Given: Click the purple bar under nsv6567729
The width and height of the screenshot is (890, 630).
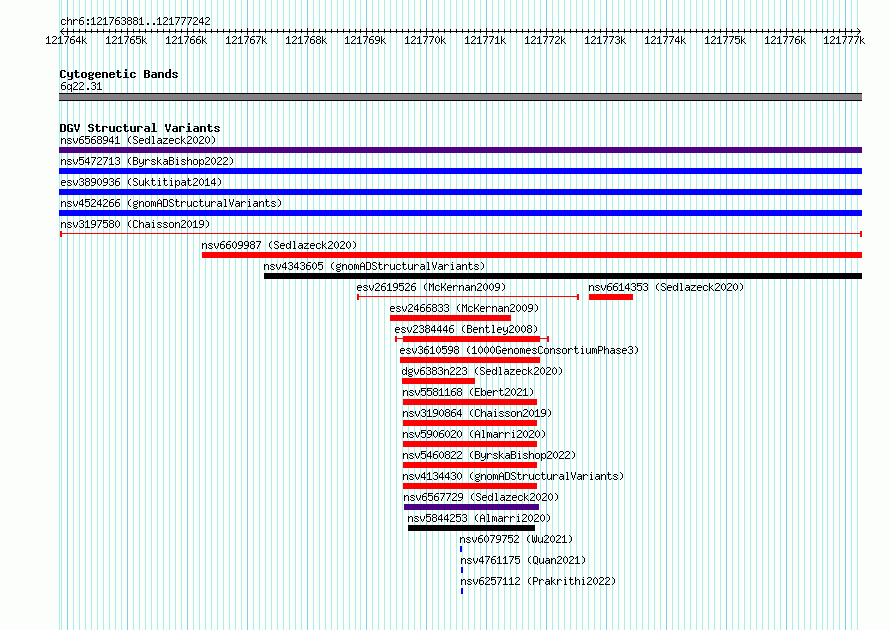Looking at the screenshot, I should point(472,507).
